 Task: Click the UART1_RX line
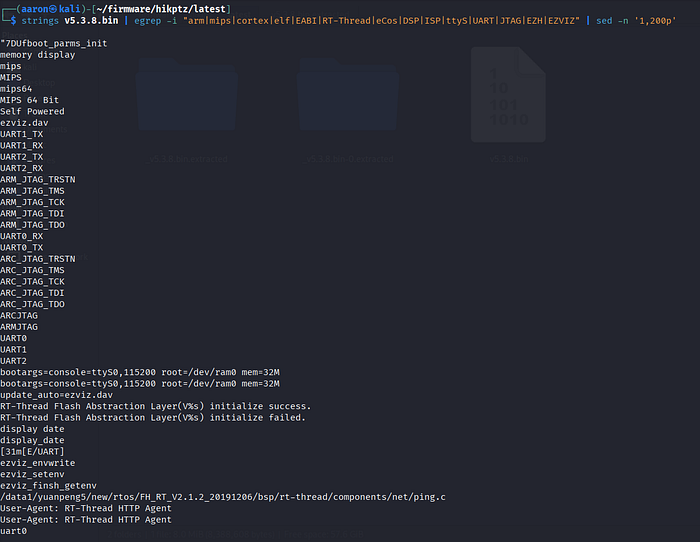tap(21, 146)
